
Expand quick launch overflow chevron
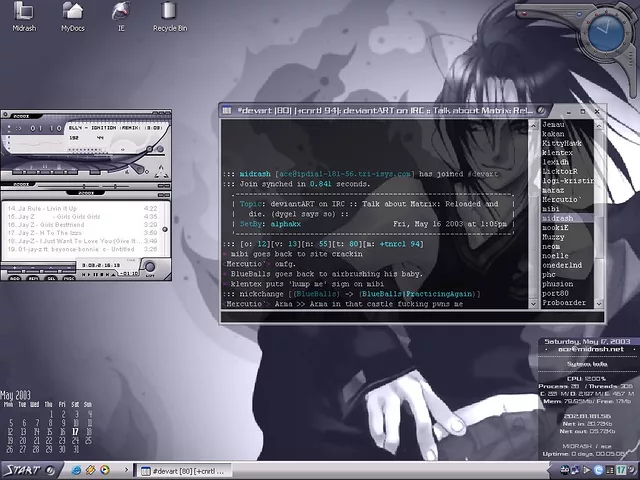[126, 470]
